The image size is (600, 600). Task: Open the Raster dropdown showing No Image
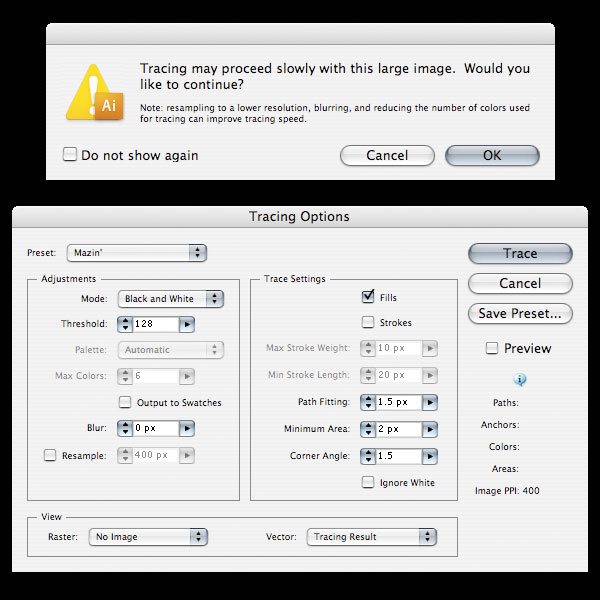[148, 537]
